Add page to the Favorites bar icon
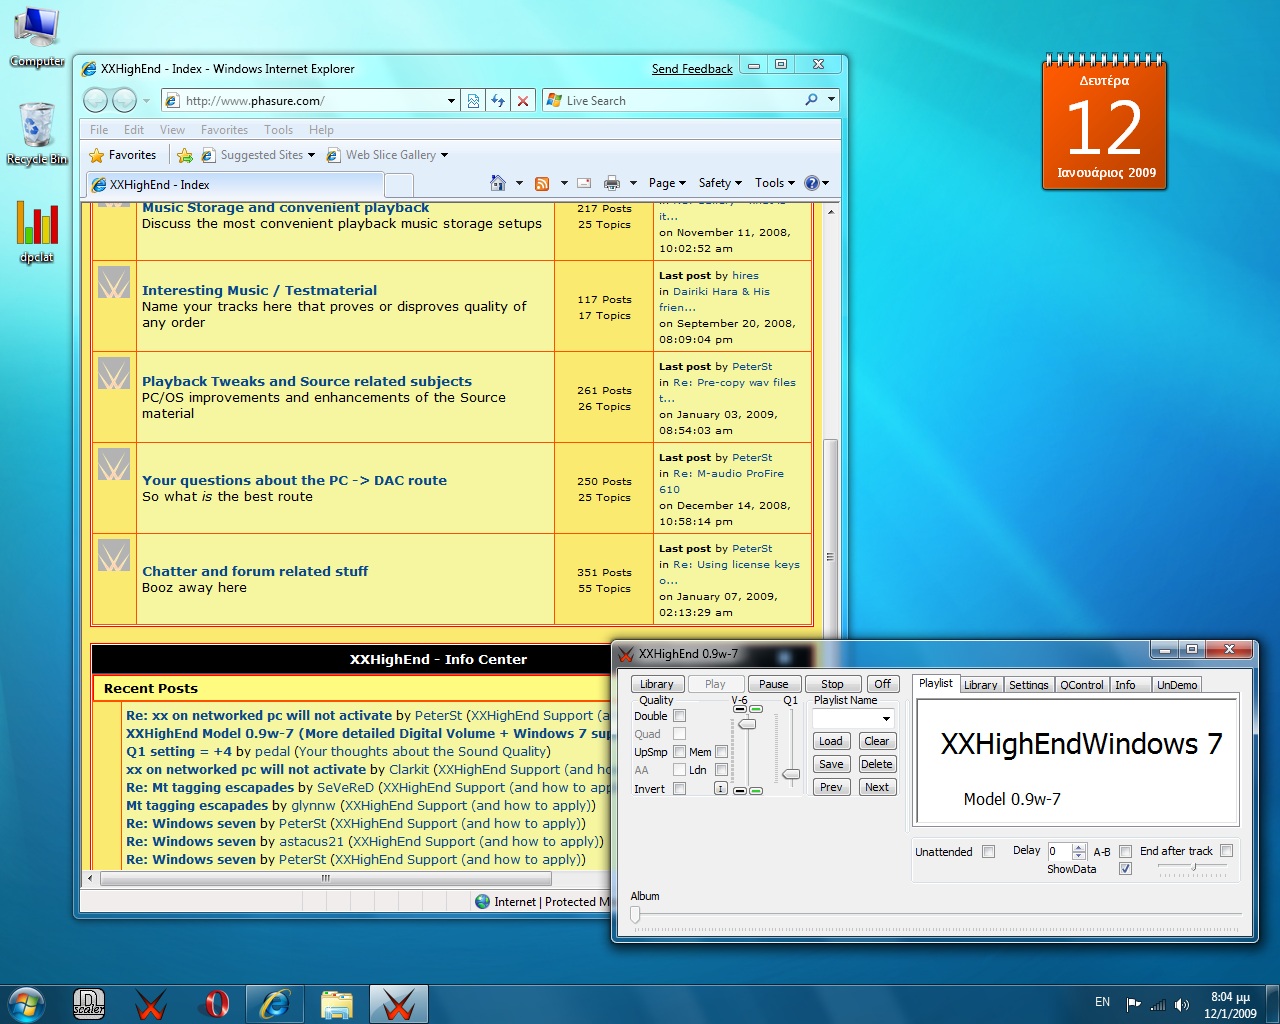Screen dimensions: 1280x1024 point(185,155)
